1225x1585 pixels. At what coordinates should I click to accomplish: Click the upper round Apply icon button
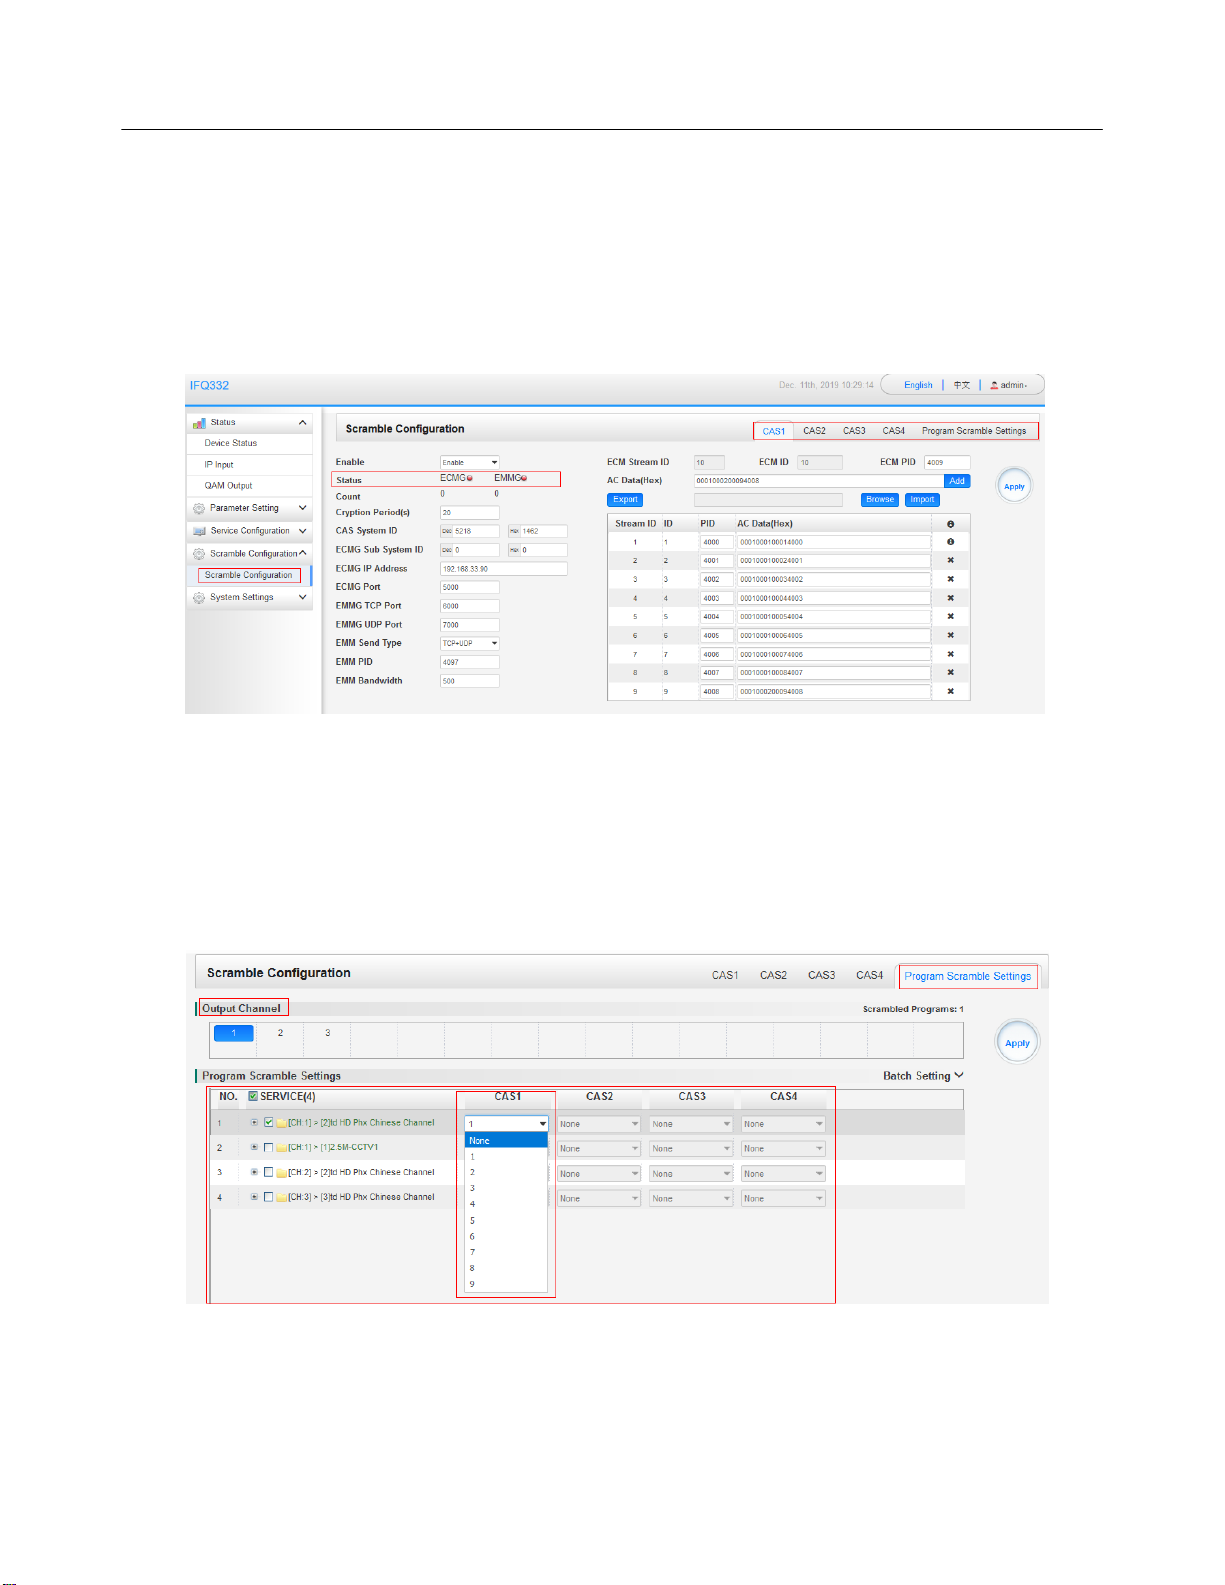coord(1014,486)
